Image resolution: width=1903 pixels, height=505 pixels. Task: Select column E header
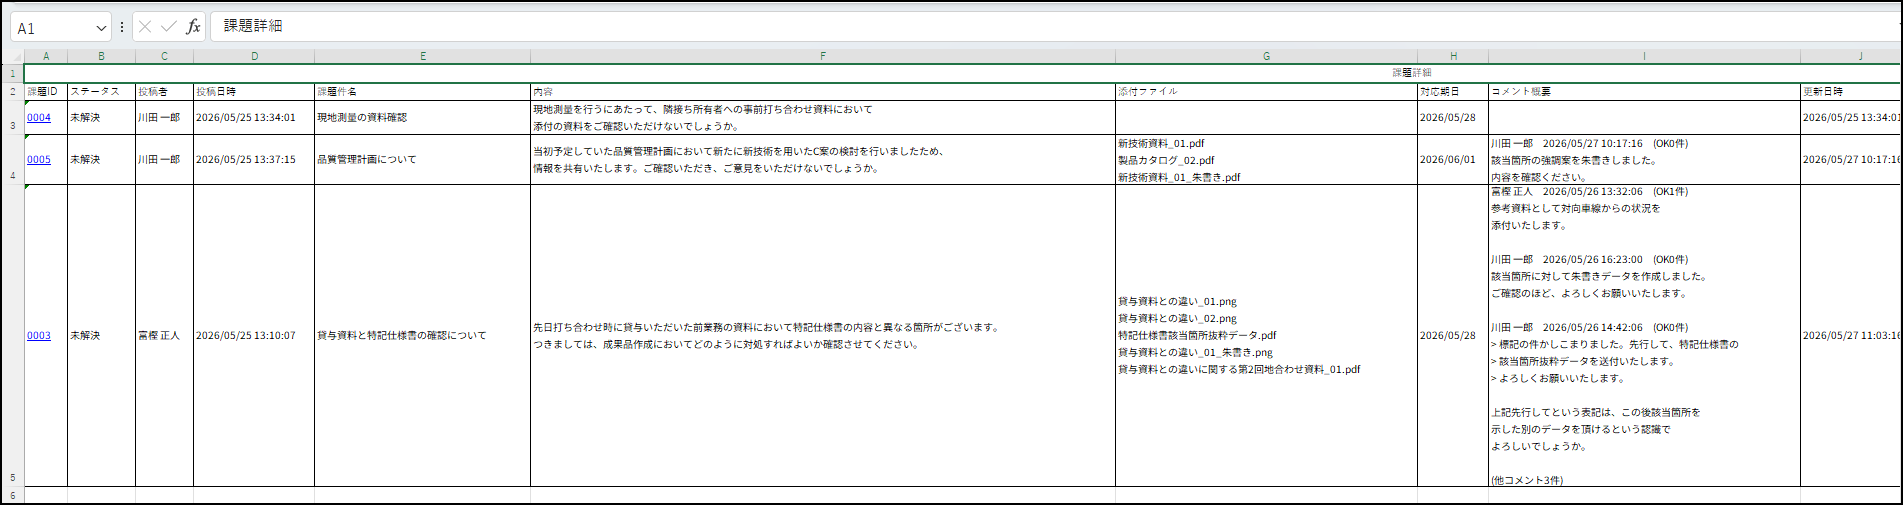tap(423, 57)
